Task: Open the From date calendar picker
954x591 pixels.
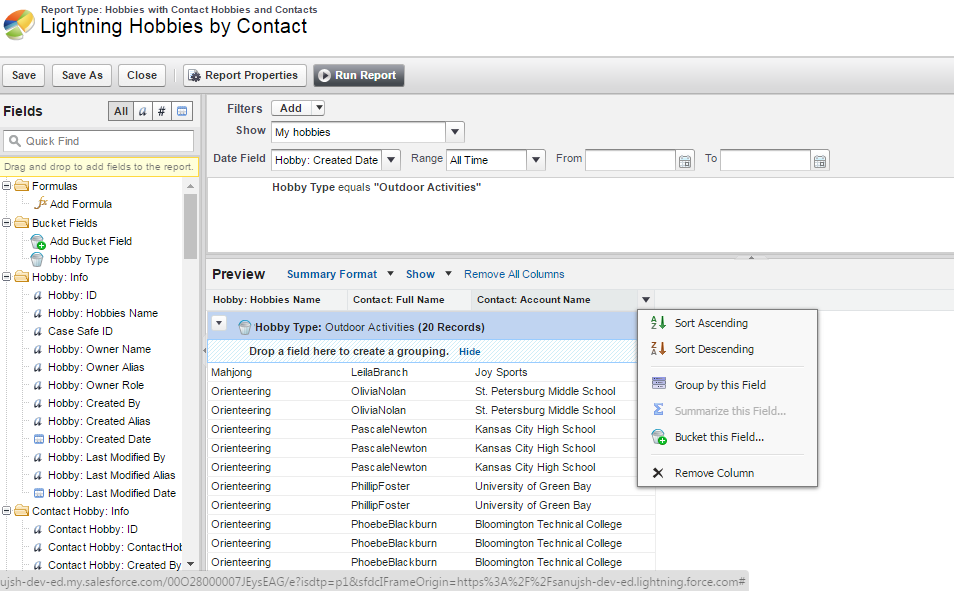Action: click(685, 161)
